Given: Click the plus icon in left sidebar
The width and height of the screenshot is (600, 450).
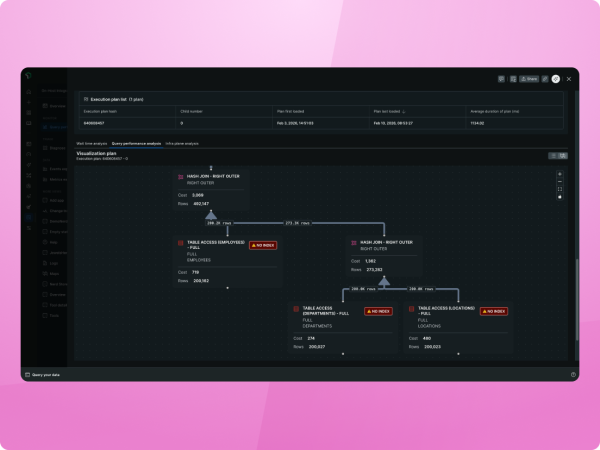Looking at the screenshot, I should 29,102.
